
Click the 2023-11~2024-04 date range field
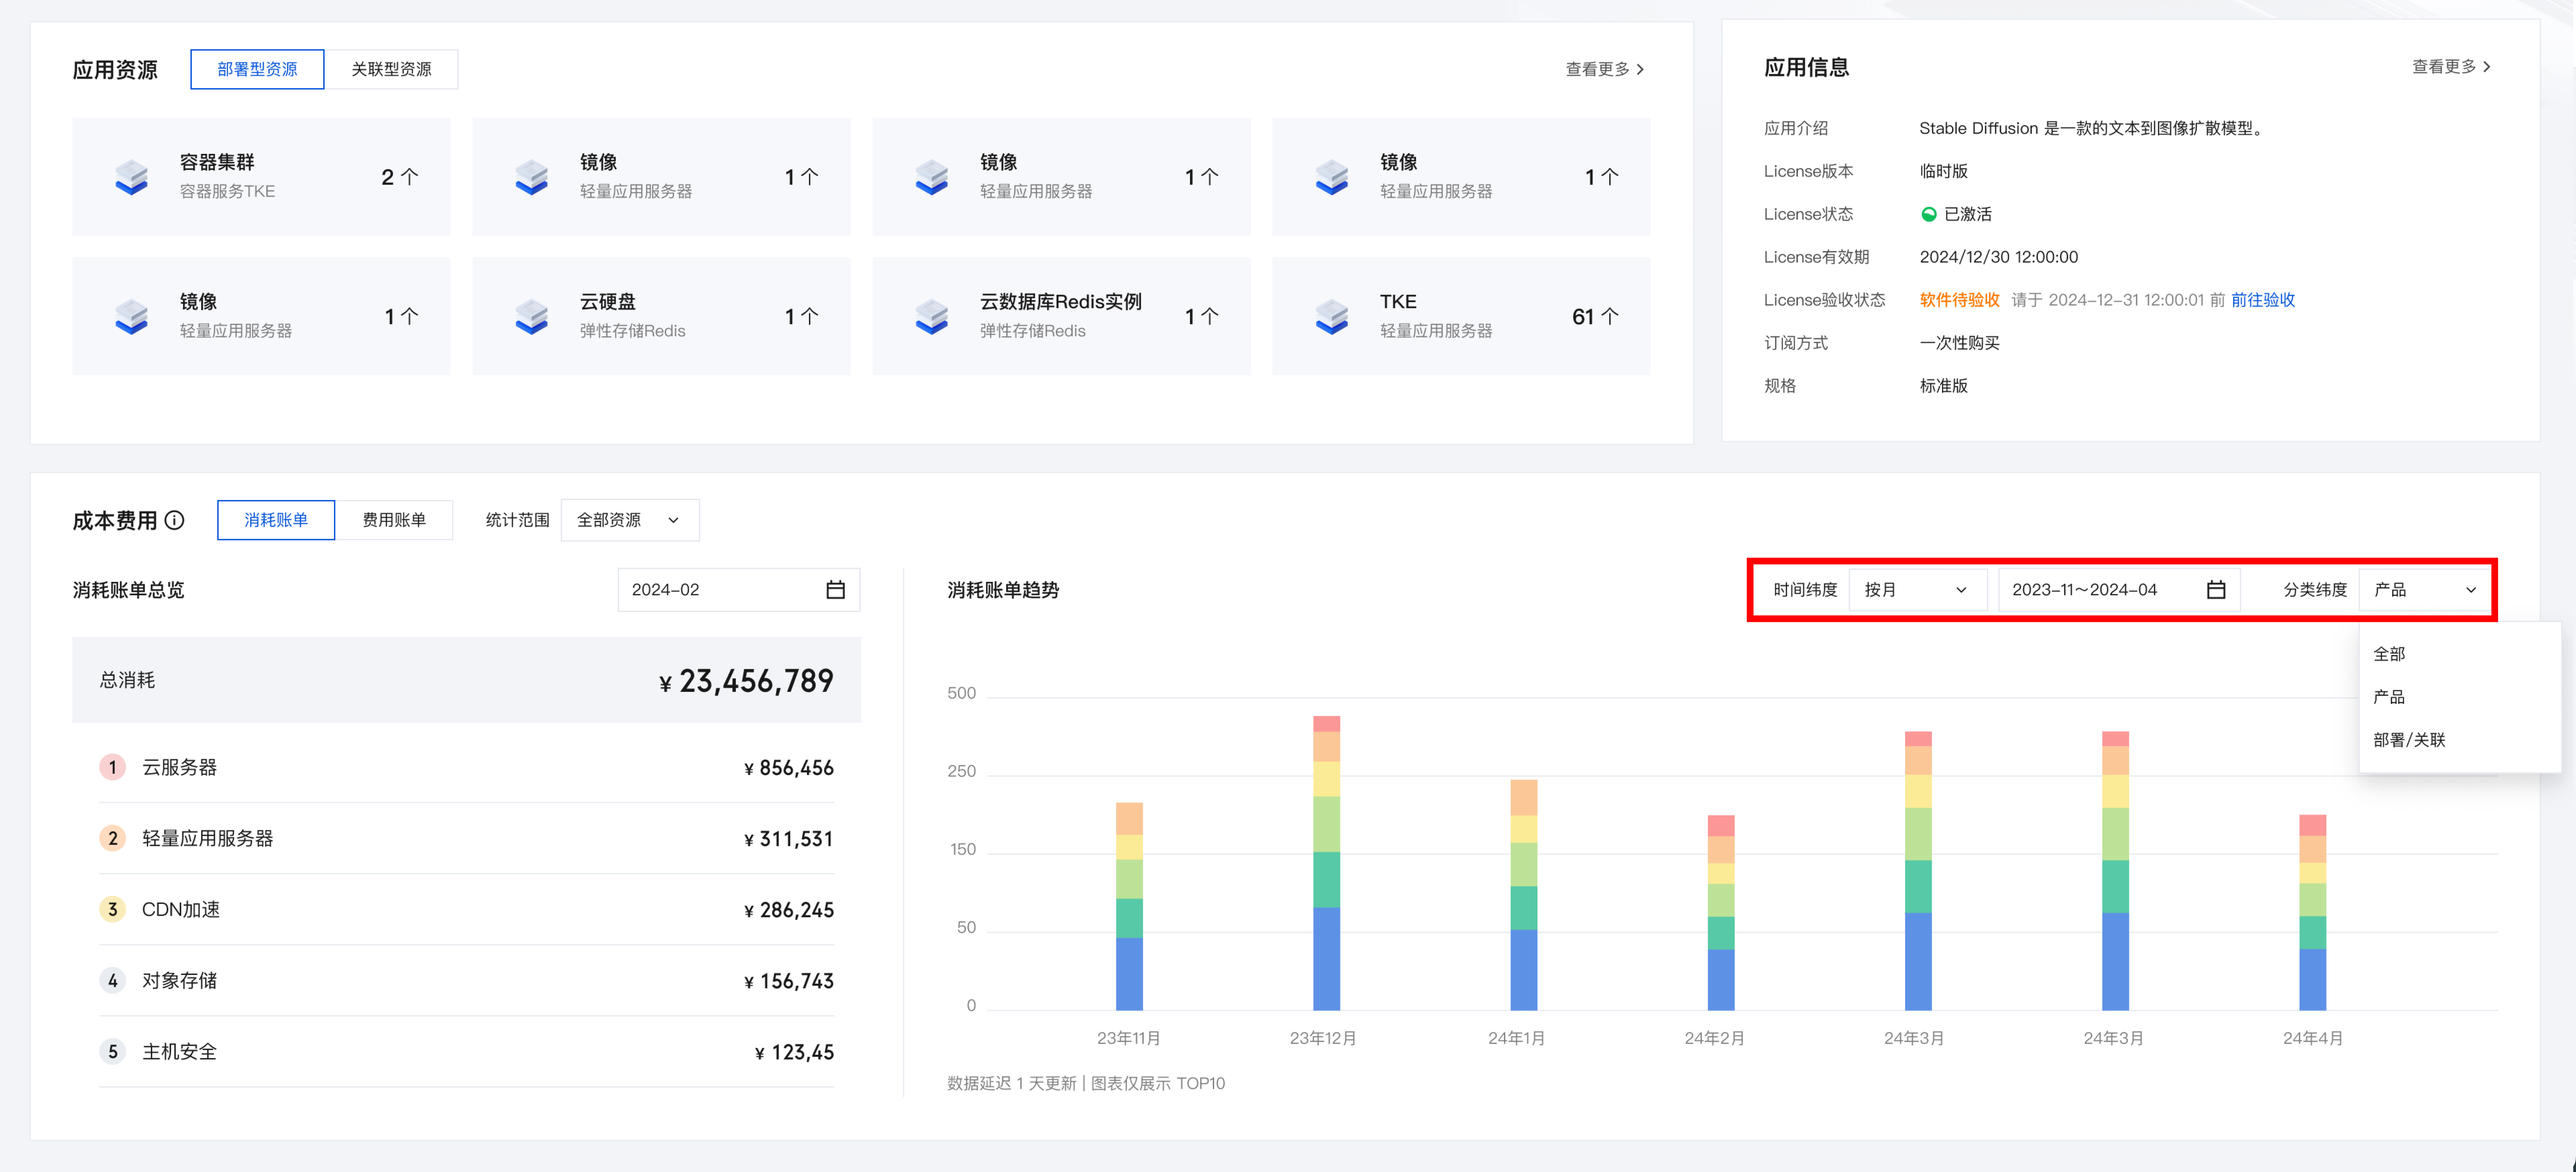tap(2119, 590)
